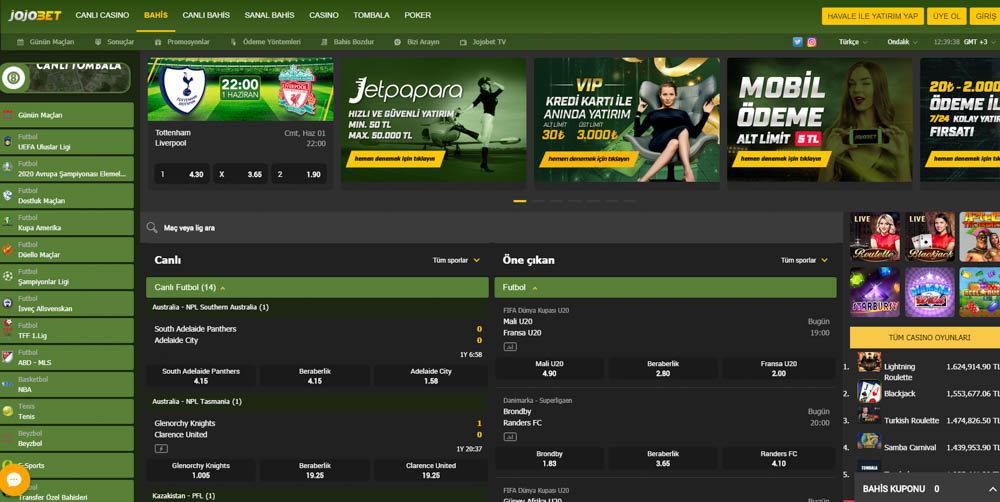This screenshot has width=1000, height=502.
Task: Open Sonuçlar results icon link
Action: (98, 42)
